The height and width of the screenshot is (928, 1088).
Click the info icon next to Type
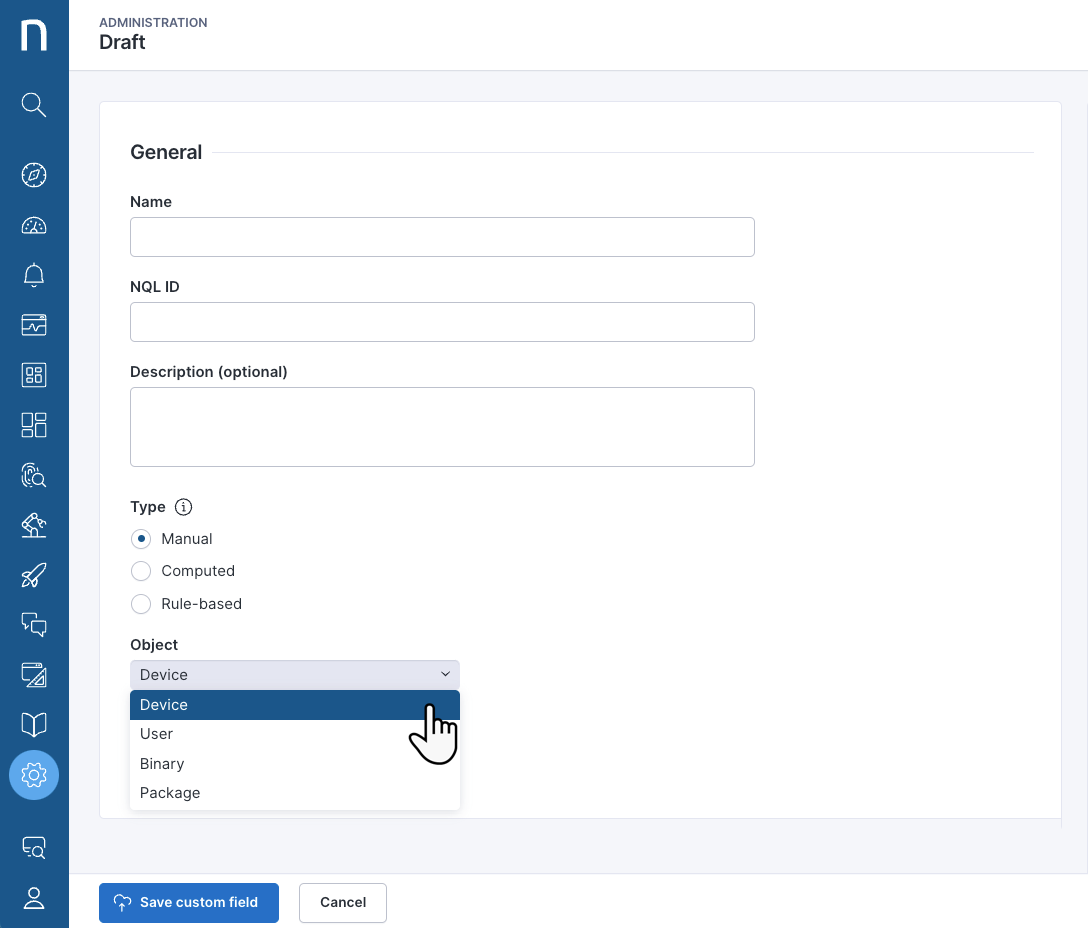[x=183, y=507]
